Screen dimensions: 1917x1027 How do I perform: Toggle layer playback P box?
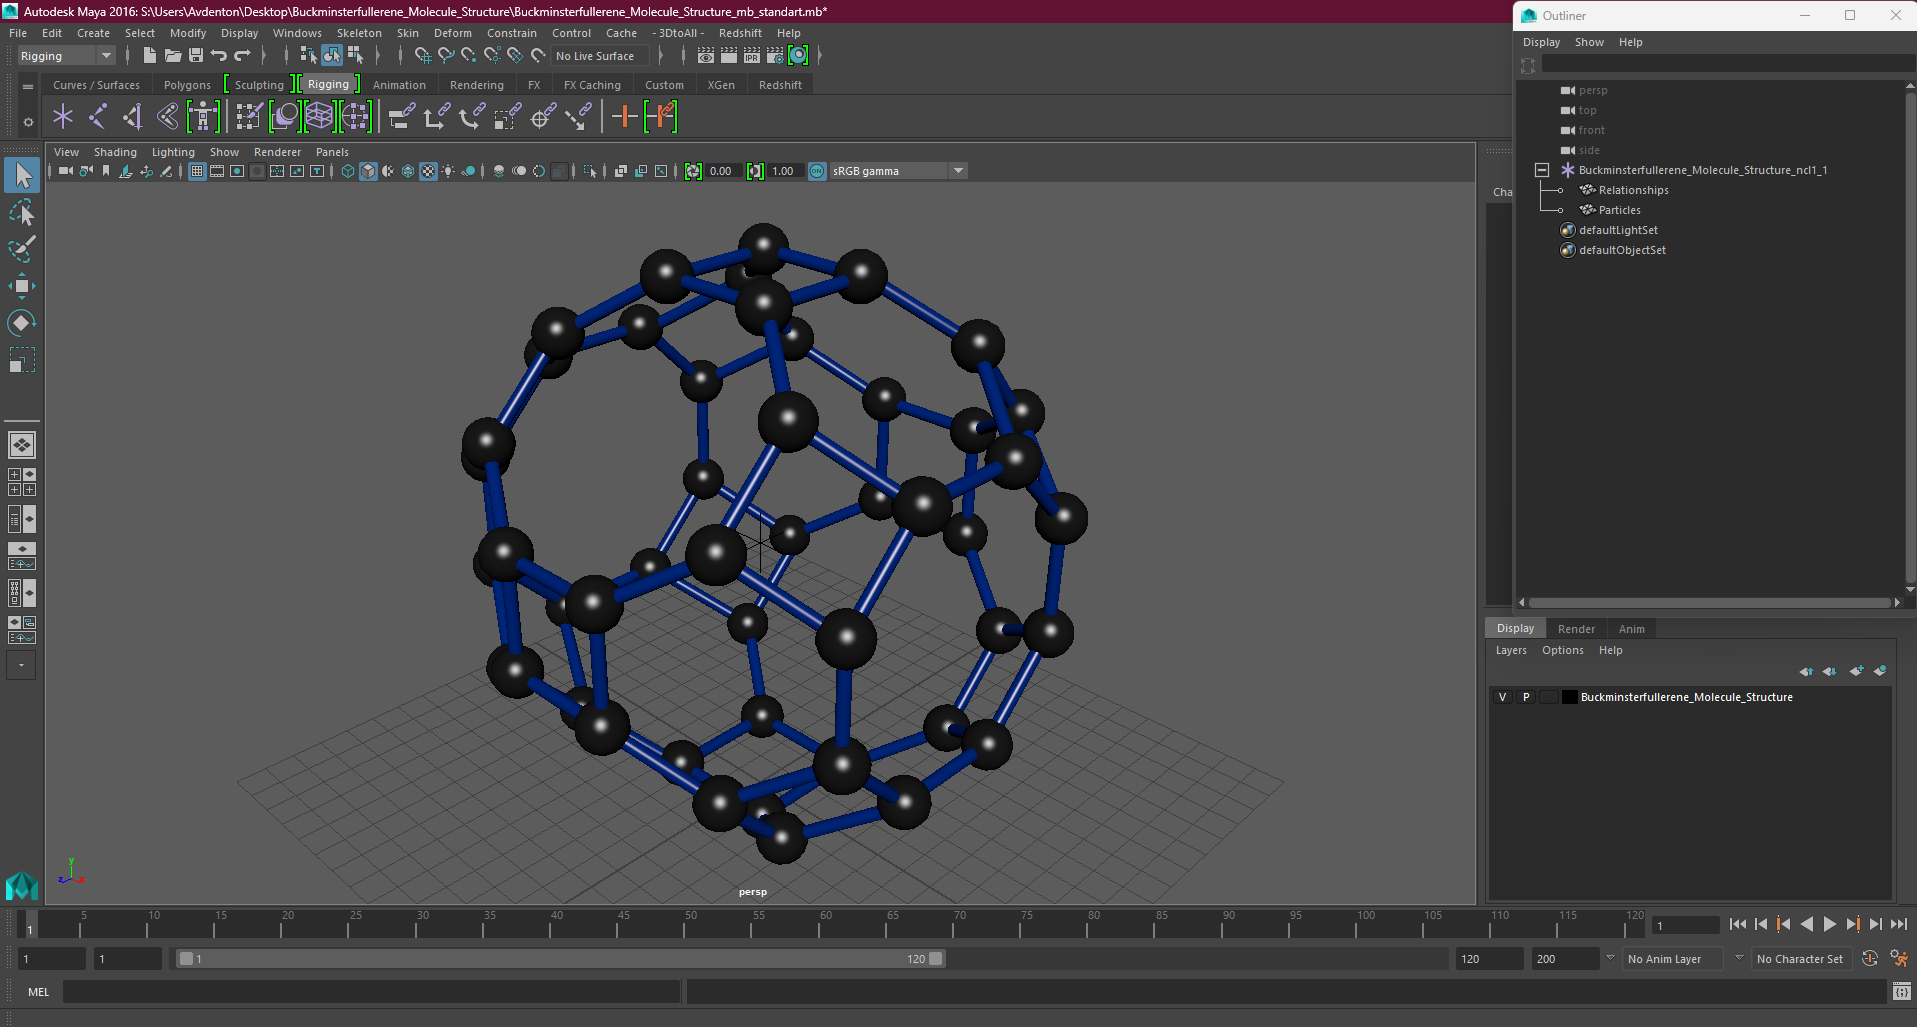tap(1526, 697)
